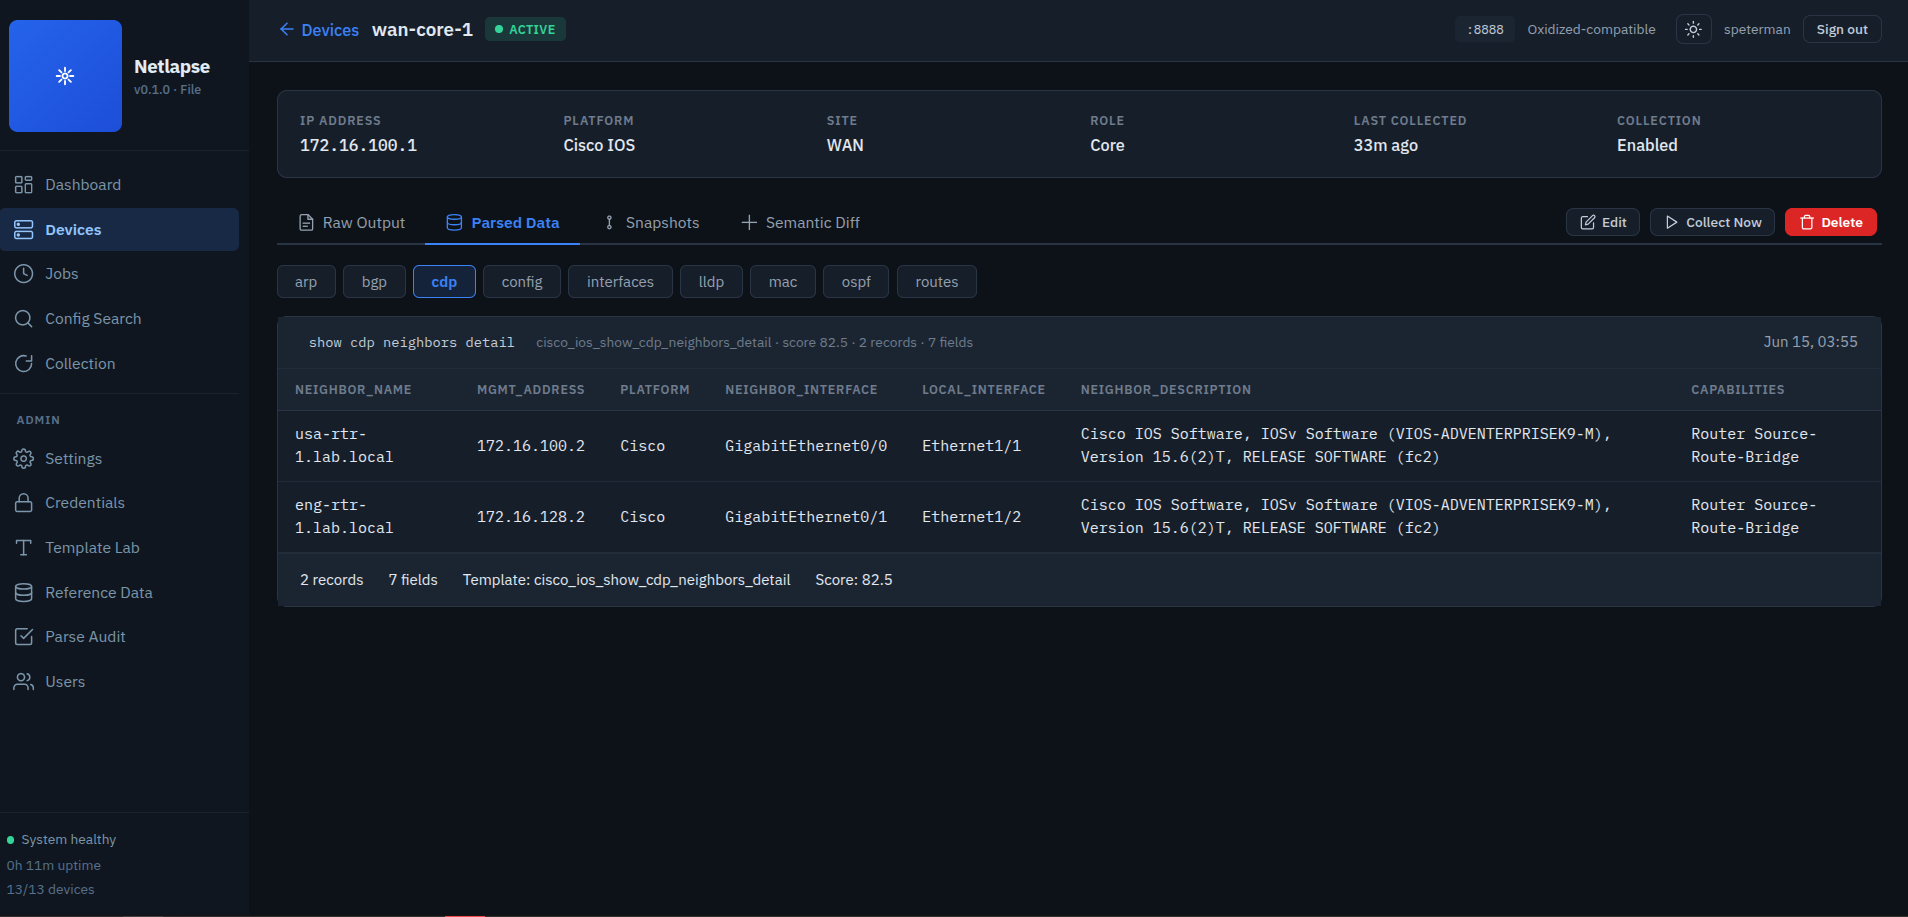This screenshot has height=917, width=1908.
Task: Toggle the light/dark theme sun icon
Action: (x=1693, y=30)
